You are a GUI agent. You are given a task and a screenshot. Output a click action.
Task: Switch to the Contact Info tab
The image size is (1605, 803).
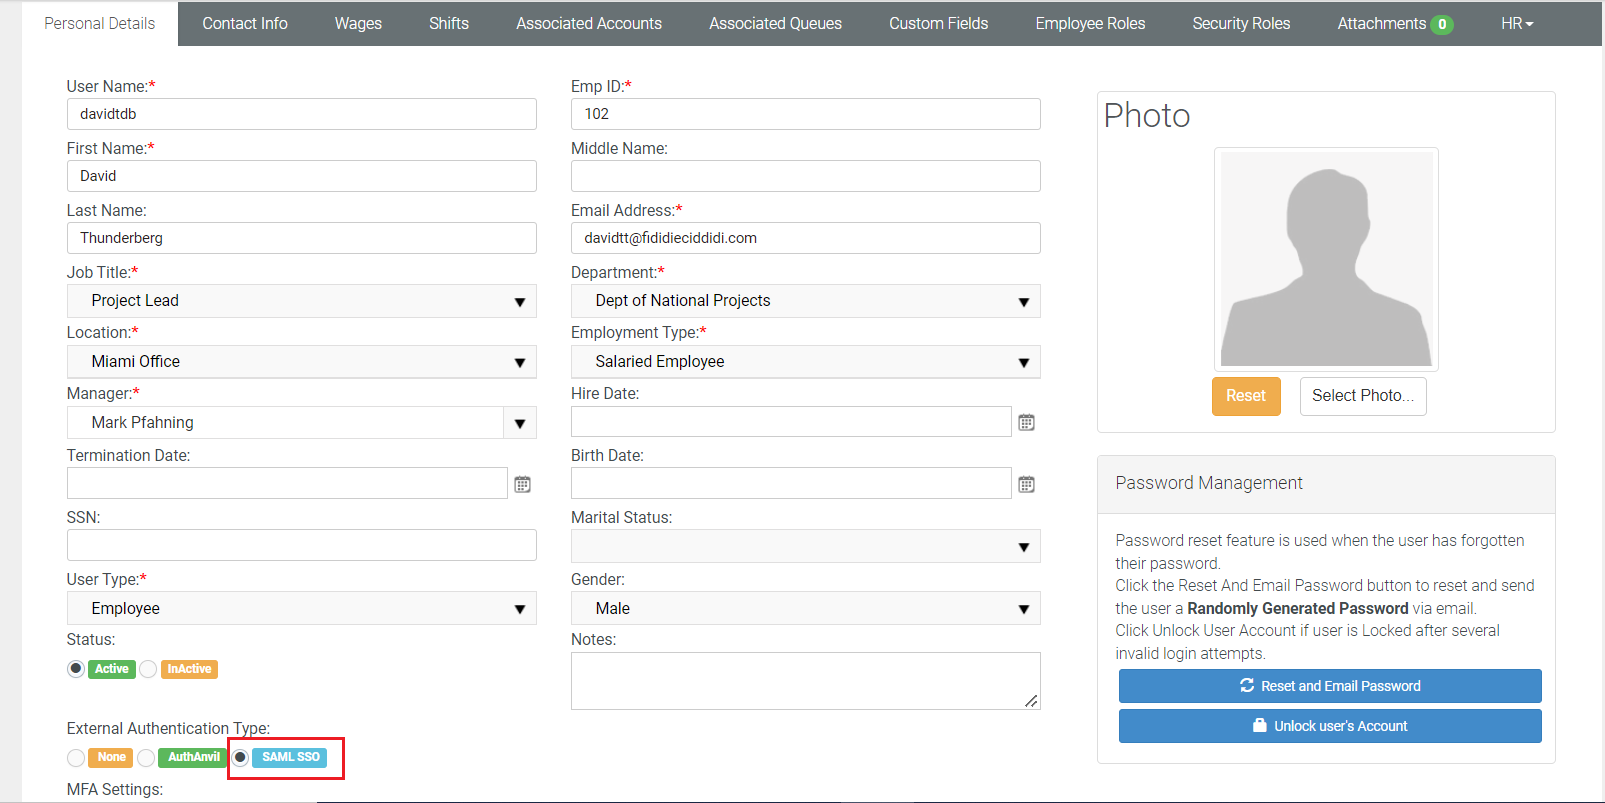click(245, 24)
